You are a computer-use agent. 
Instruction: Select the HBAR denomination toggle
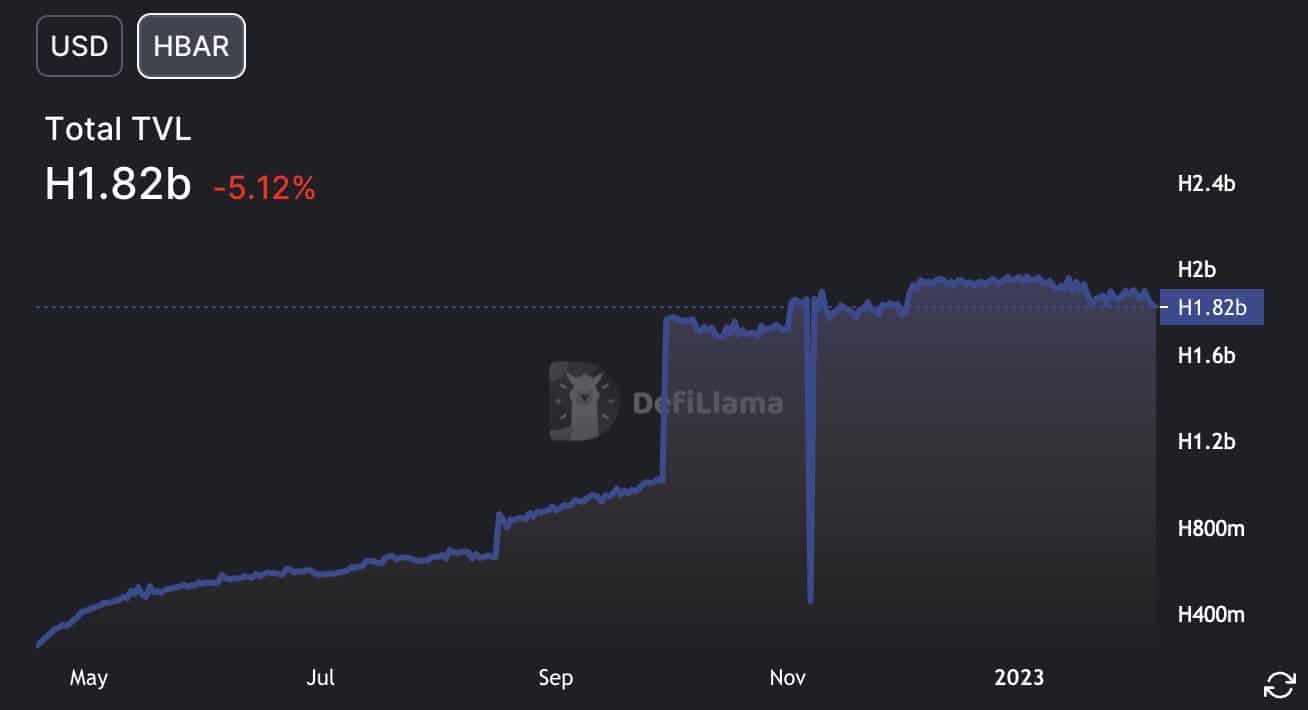point(191,46)
